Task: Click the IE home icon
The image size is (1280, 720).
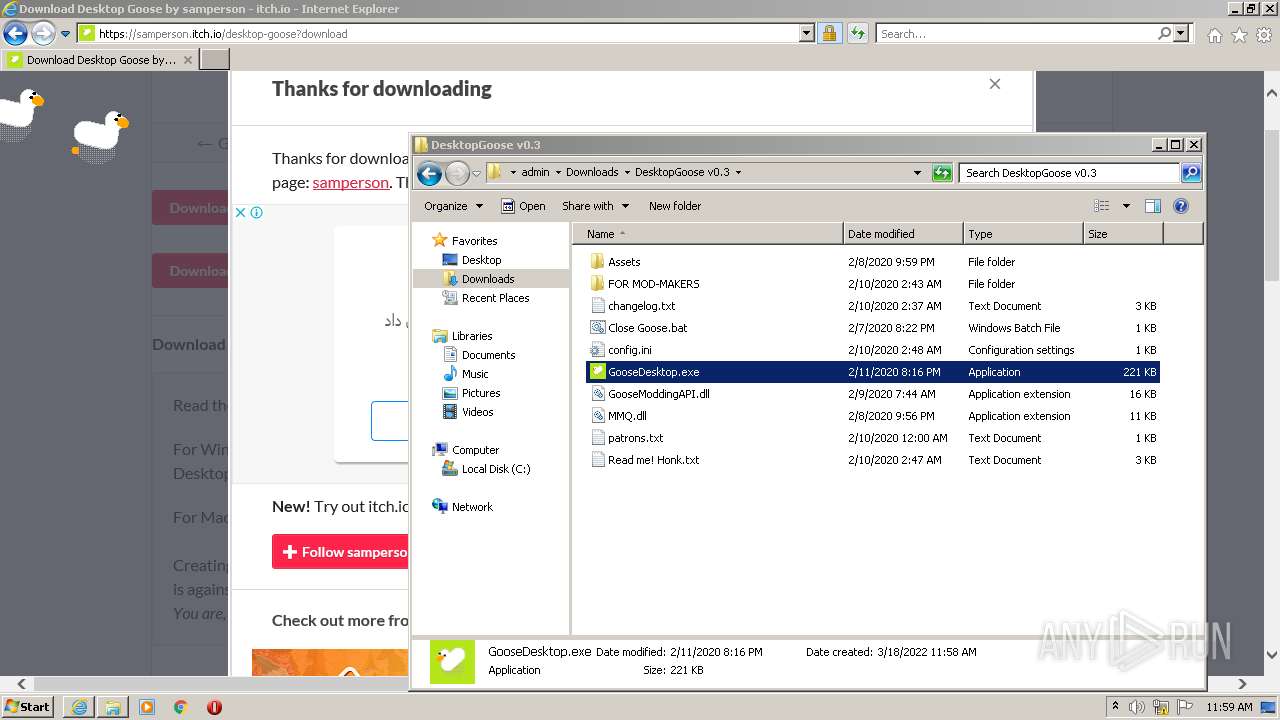Action: click(x=1214, y=35)
